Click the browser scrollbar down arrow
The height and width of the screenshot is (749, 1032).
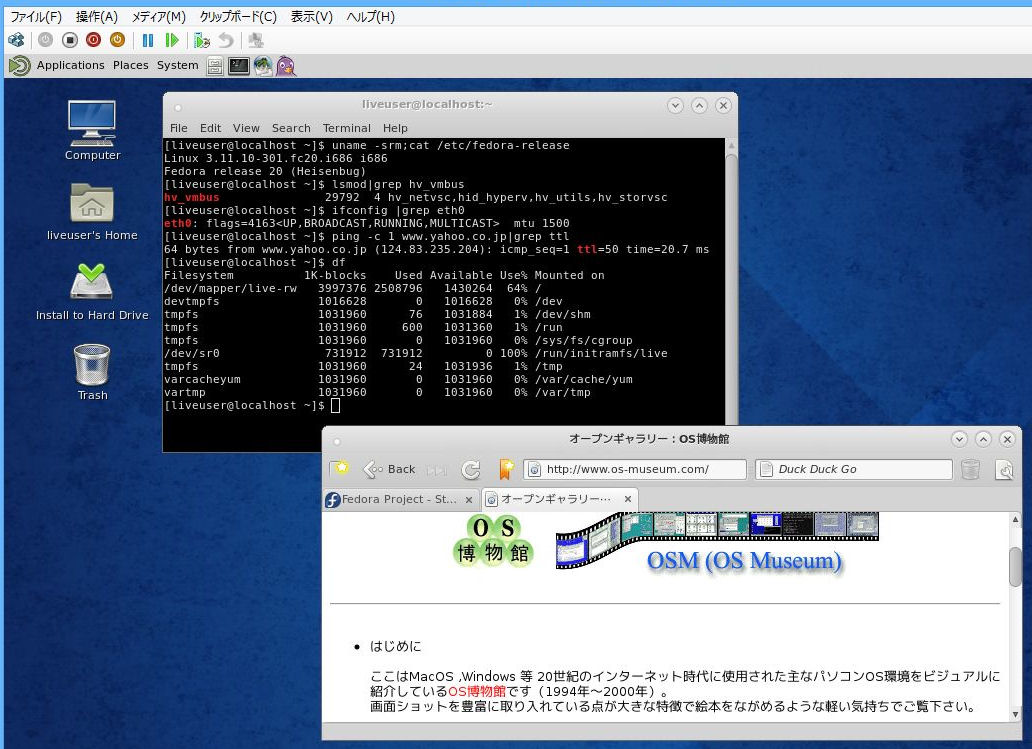[1015, 715]
